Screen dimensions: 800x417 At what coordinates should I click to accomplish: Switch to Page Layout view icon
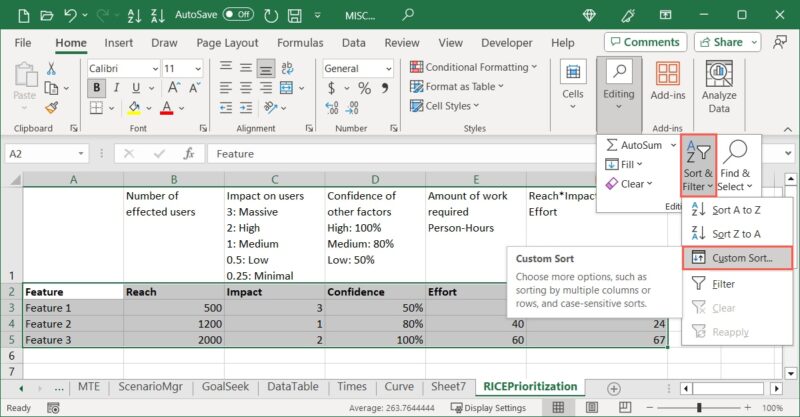[x=592, y=407]
